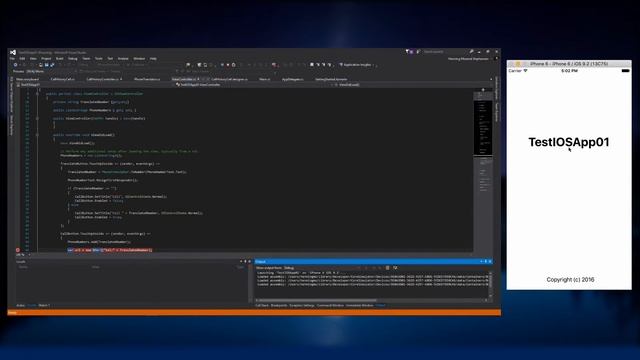Click the highlighted breakpoint code line
Viewport: 640px width, 360px height.
click(x=110, y=250)
